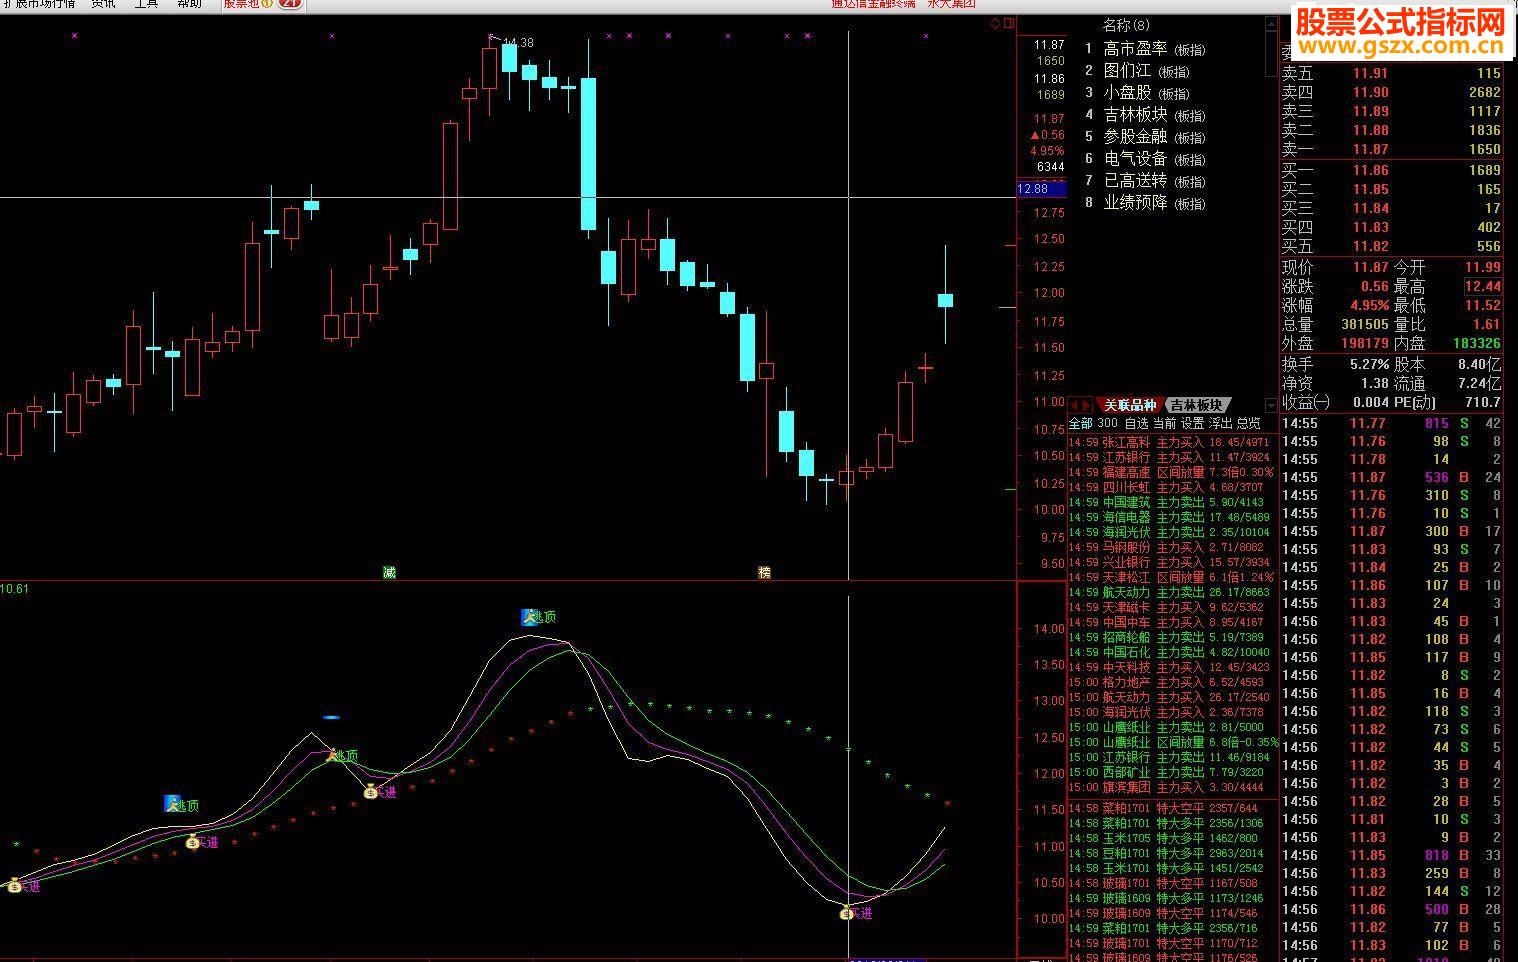Click the red left-right arrows beside 关联品种
This screenshot has width=1518, height=962.
1080,405
